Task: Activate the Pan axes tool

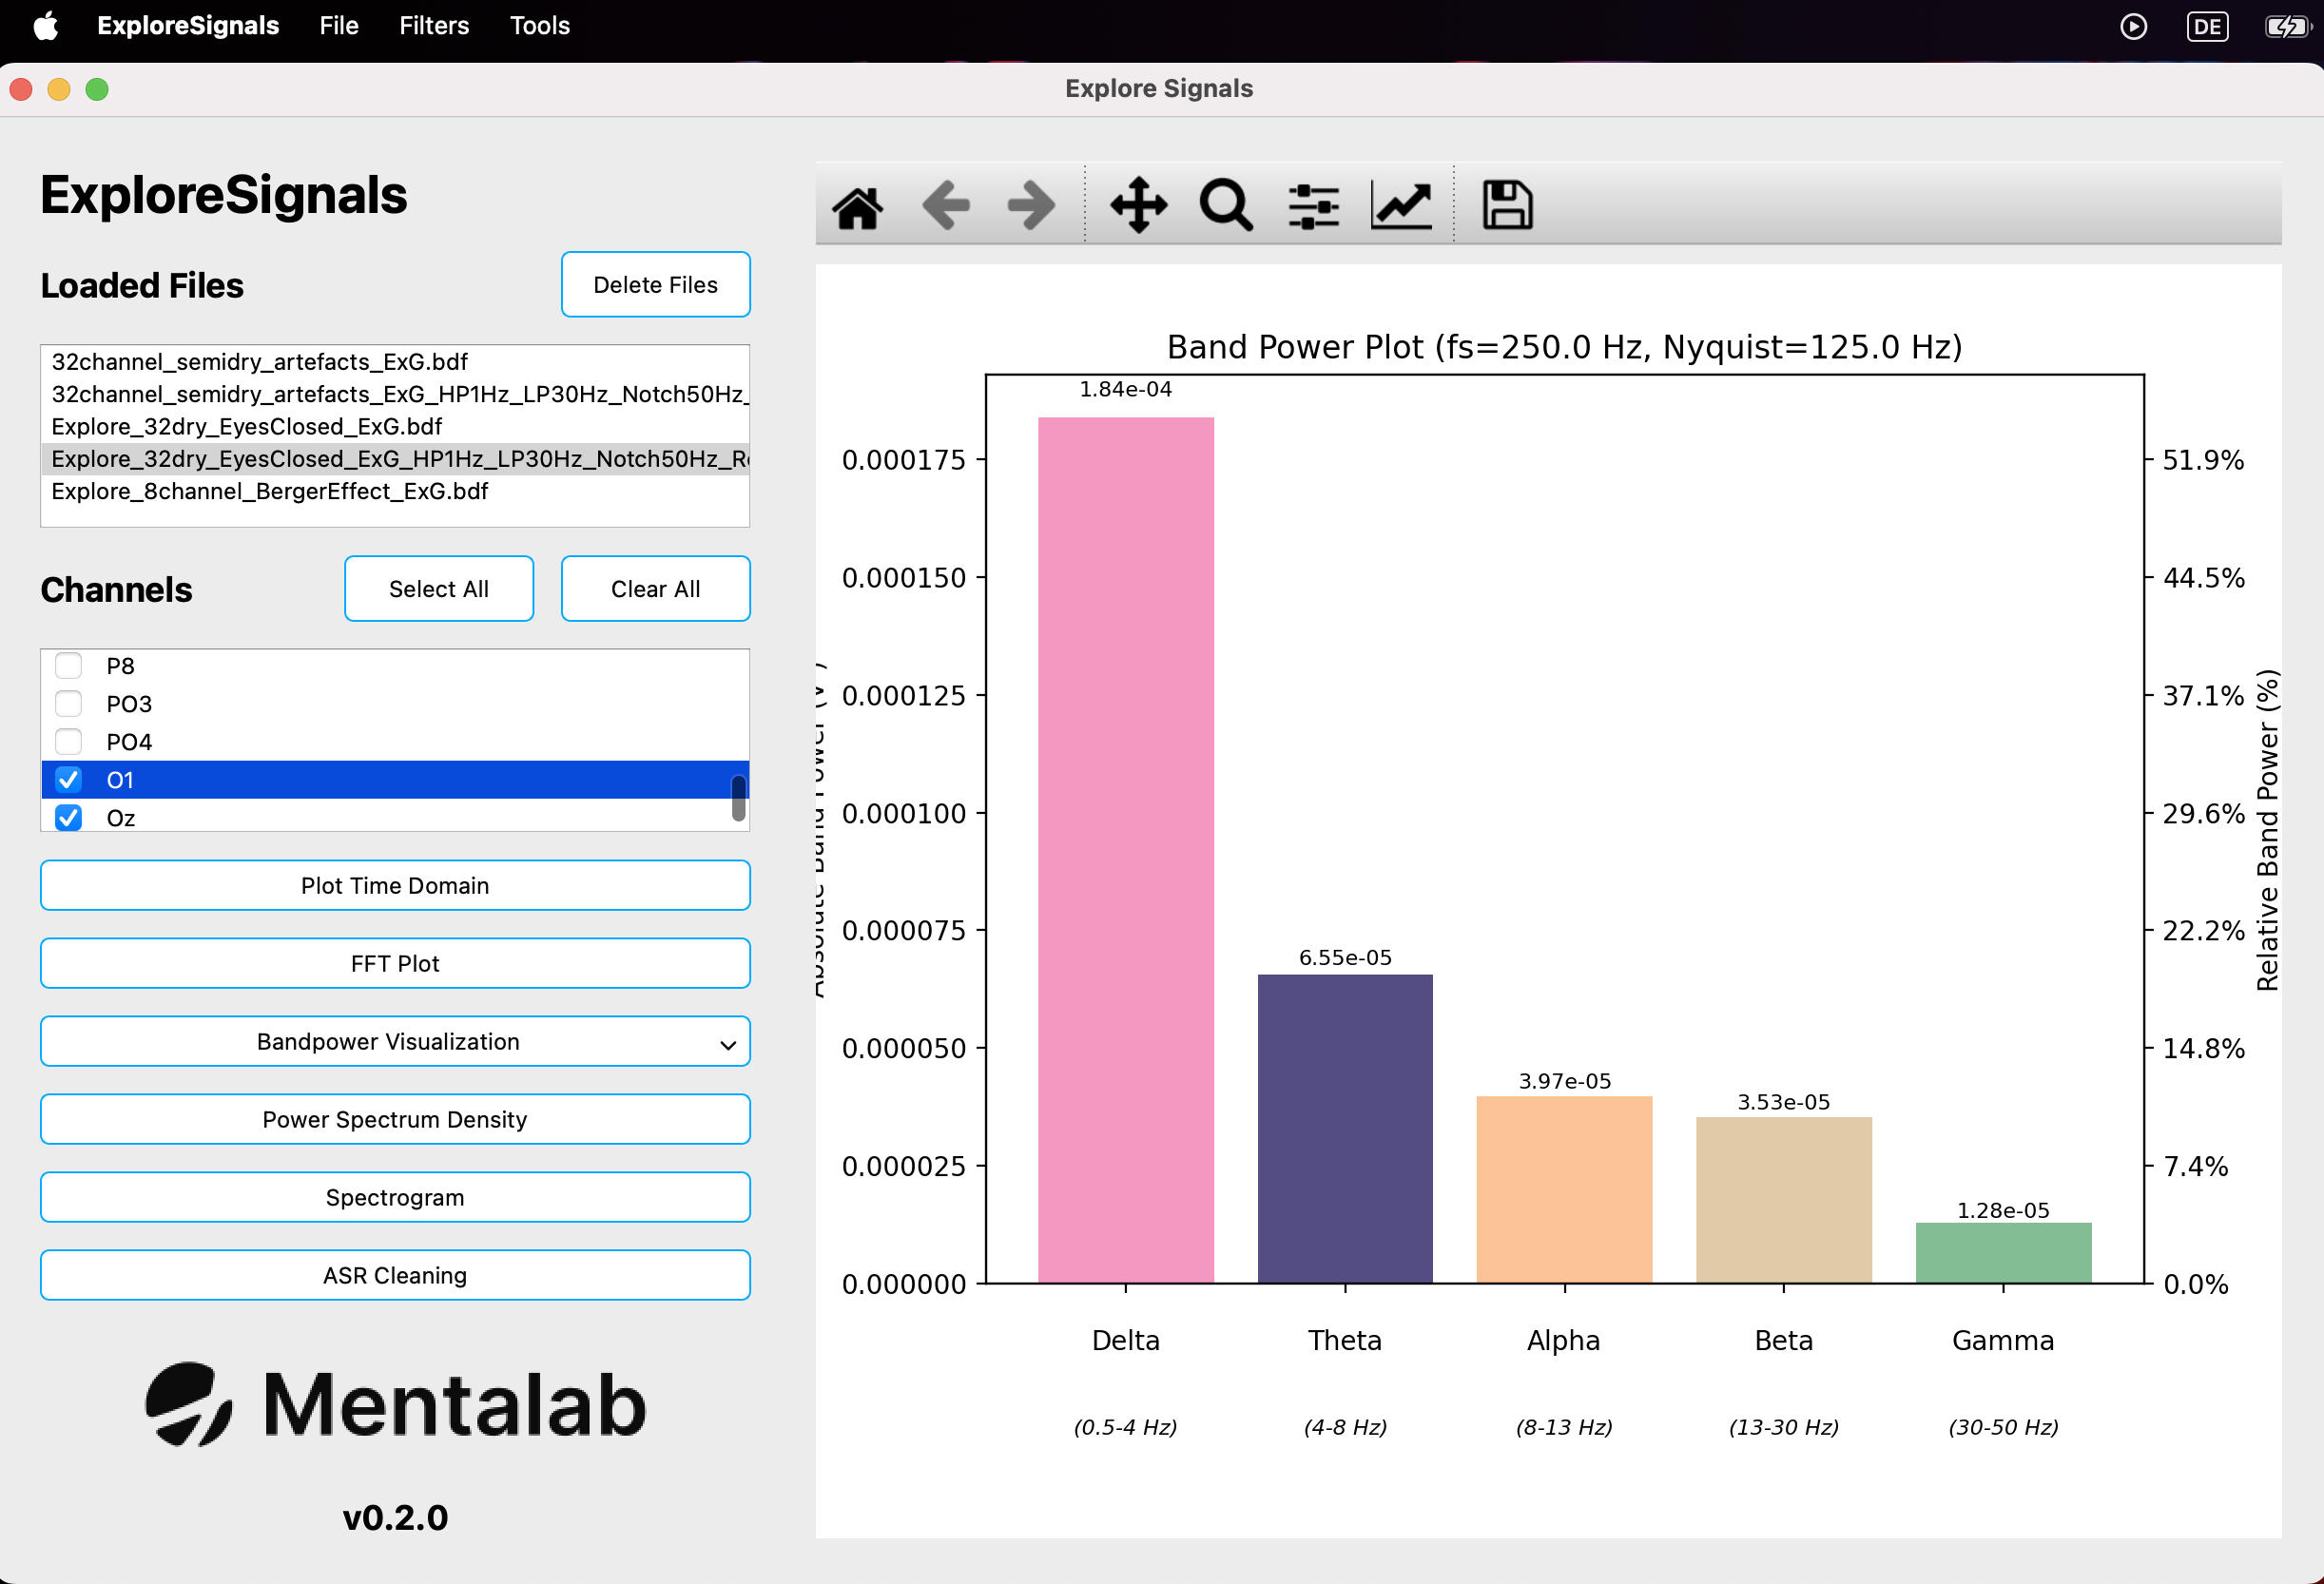Action: point(1139,206)
